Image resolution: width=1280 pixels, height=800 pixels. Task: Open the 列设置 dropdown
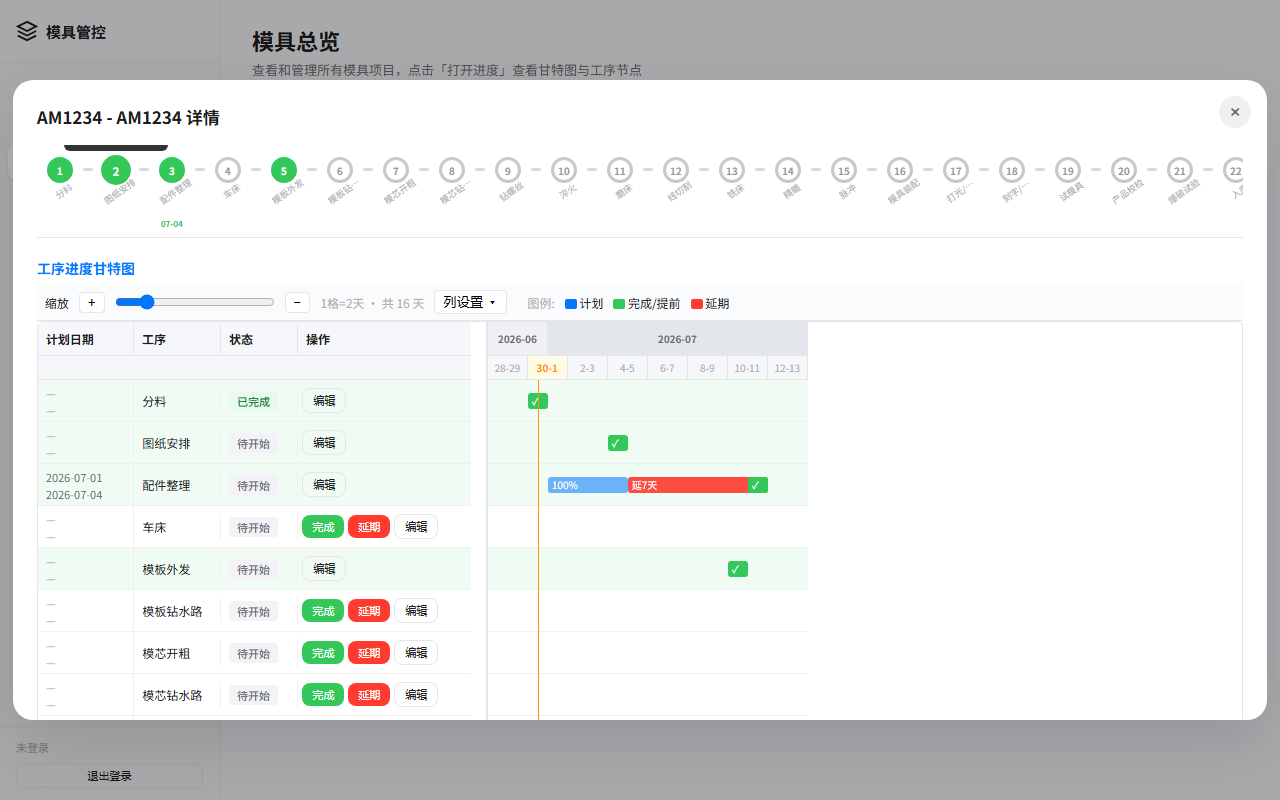pyautogui.click(x=470, y=302)
